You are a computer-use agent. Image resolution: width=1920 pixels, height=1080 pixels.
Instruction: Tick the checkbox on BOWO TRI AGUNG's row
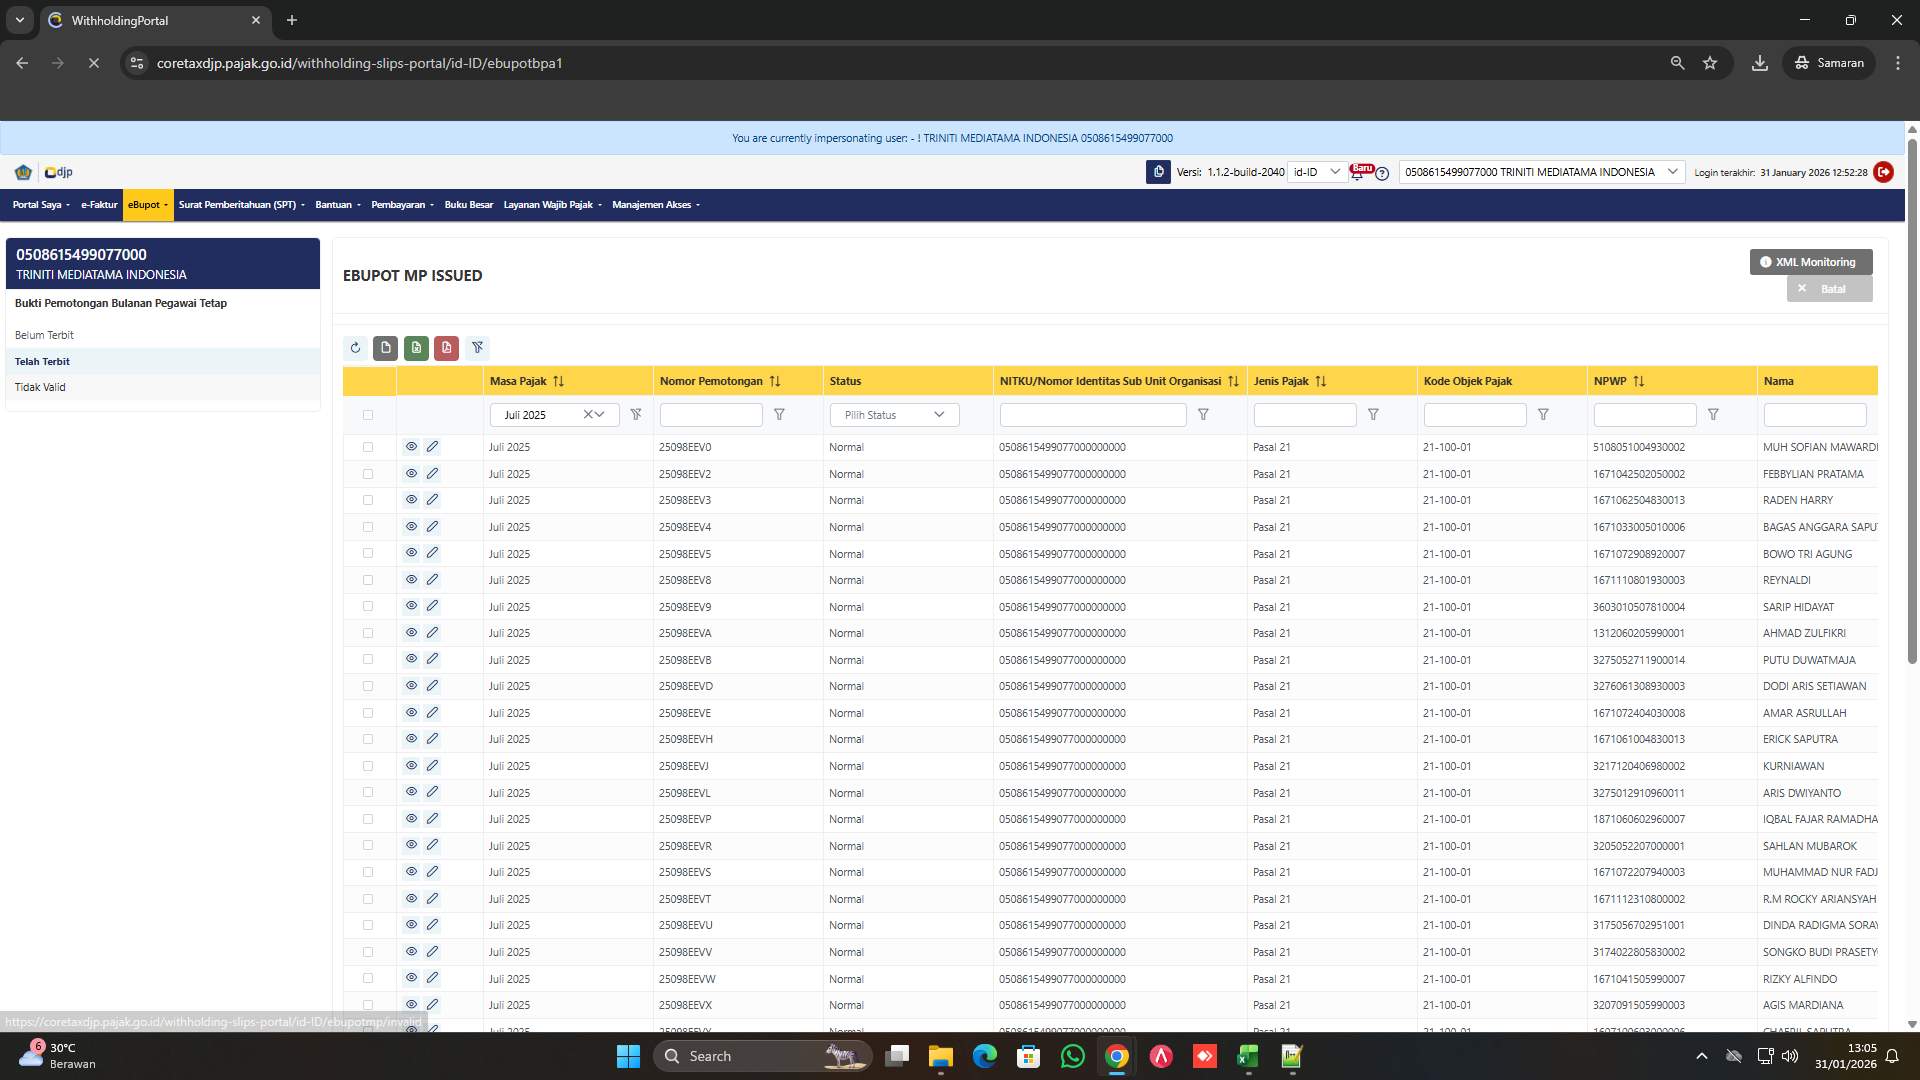coord(368,553)
